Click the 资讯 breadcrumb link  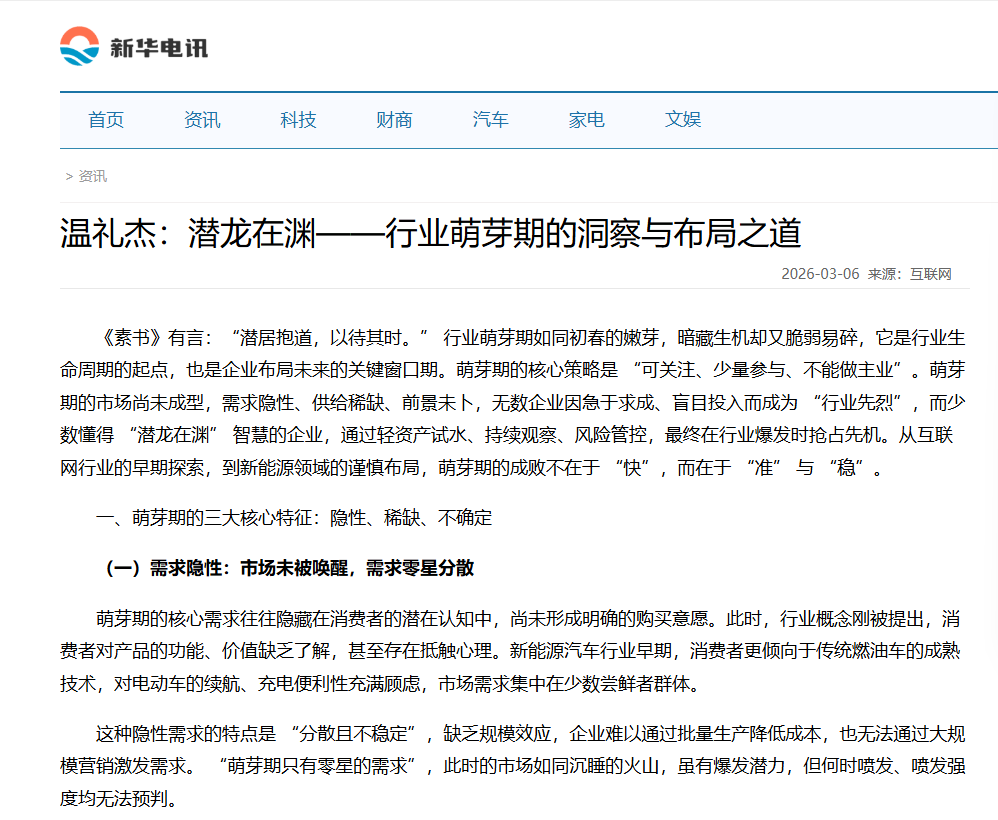91,176
